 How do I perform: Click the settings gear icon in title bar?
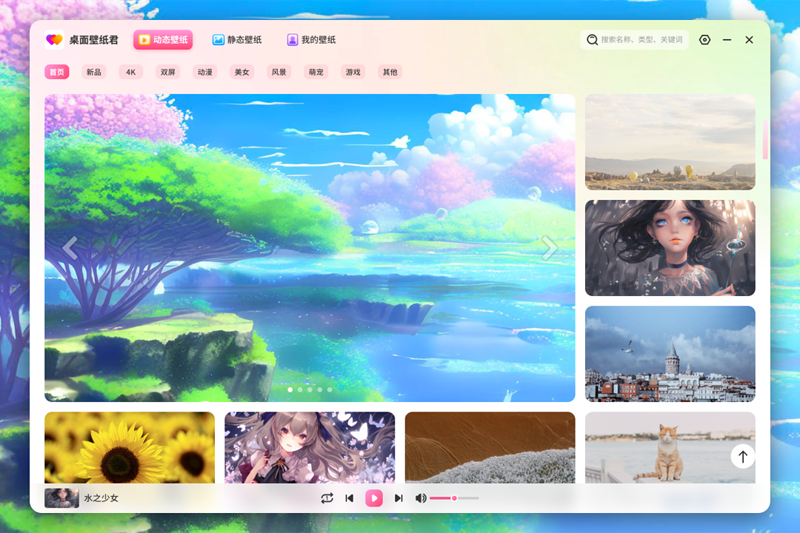pyautogui.click(x=705, y=40)
